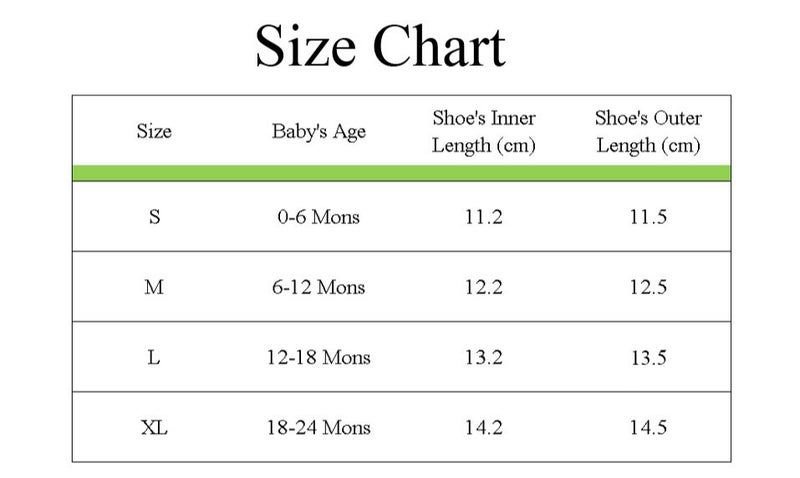Select the 14.2 inner length value
This screenshot has height=478, width=800.
point(484,427)
